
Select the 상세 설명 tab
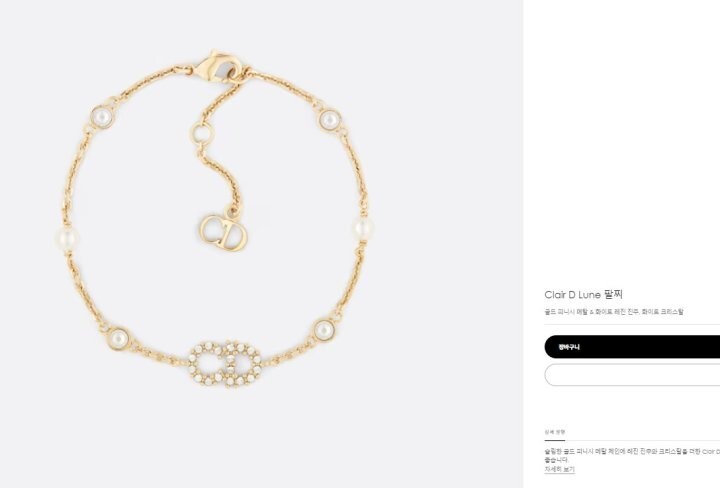555,432
